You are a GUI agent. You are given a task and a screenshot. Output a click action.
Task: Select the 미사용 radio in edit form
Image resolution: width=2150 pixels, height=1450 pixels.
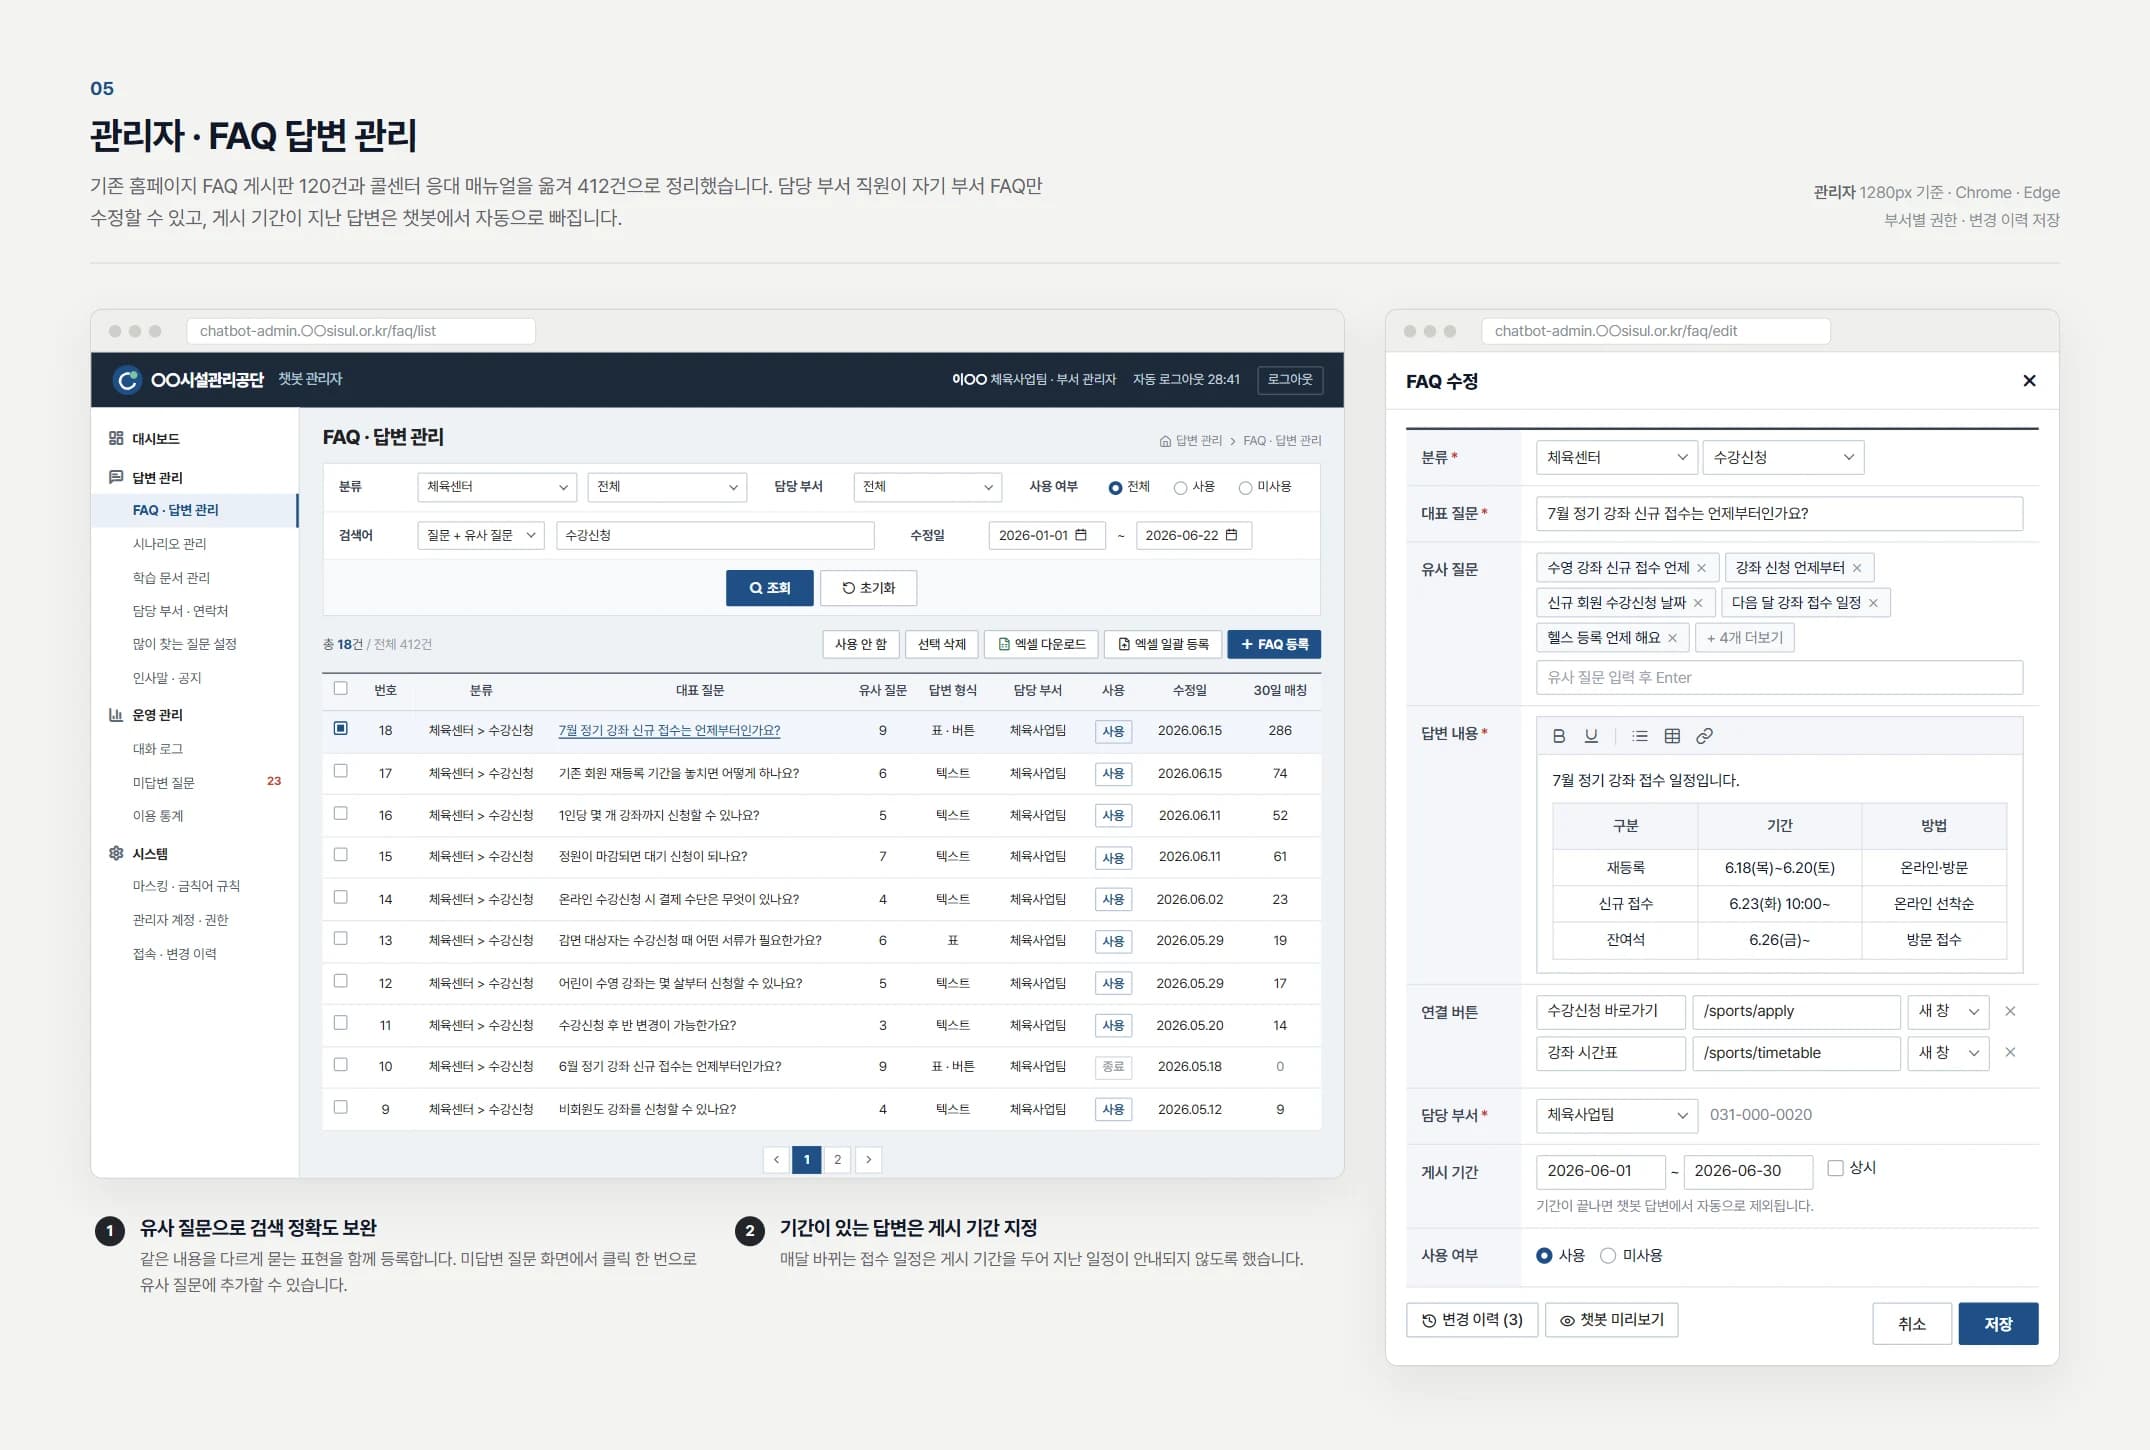coord(1608,1255)
